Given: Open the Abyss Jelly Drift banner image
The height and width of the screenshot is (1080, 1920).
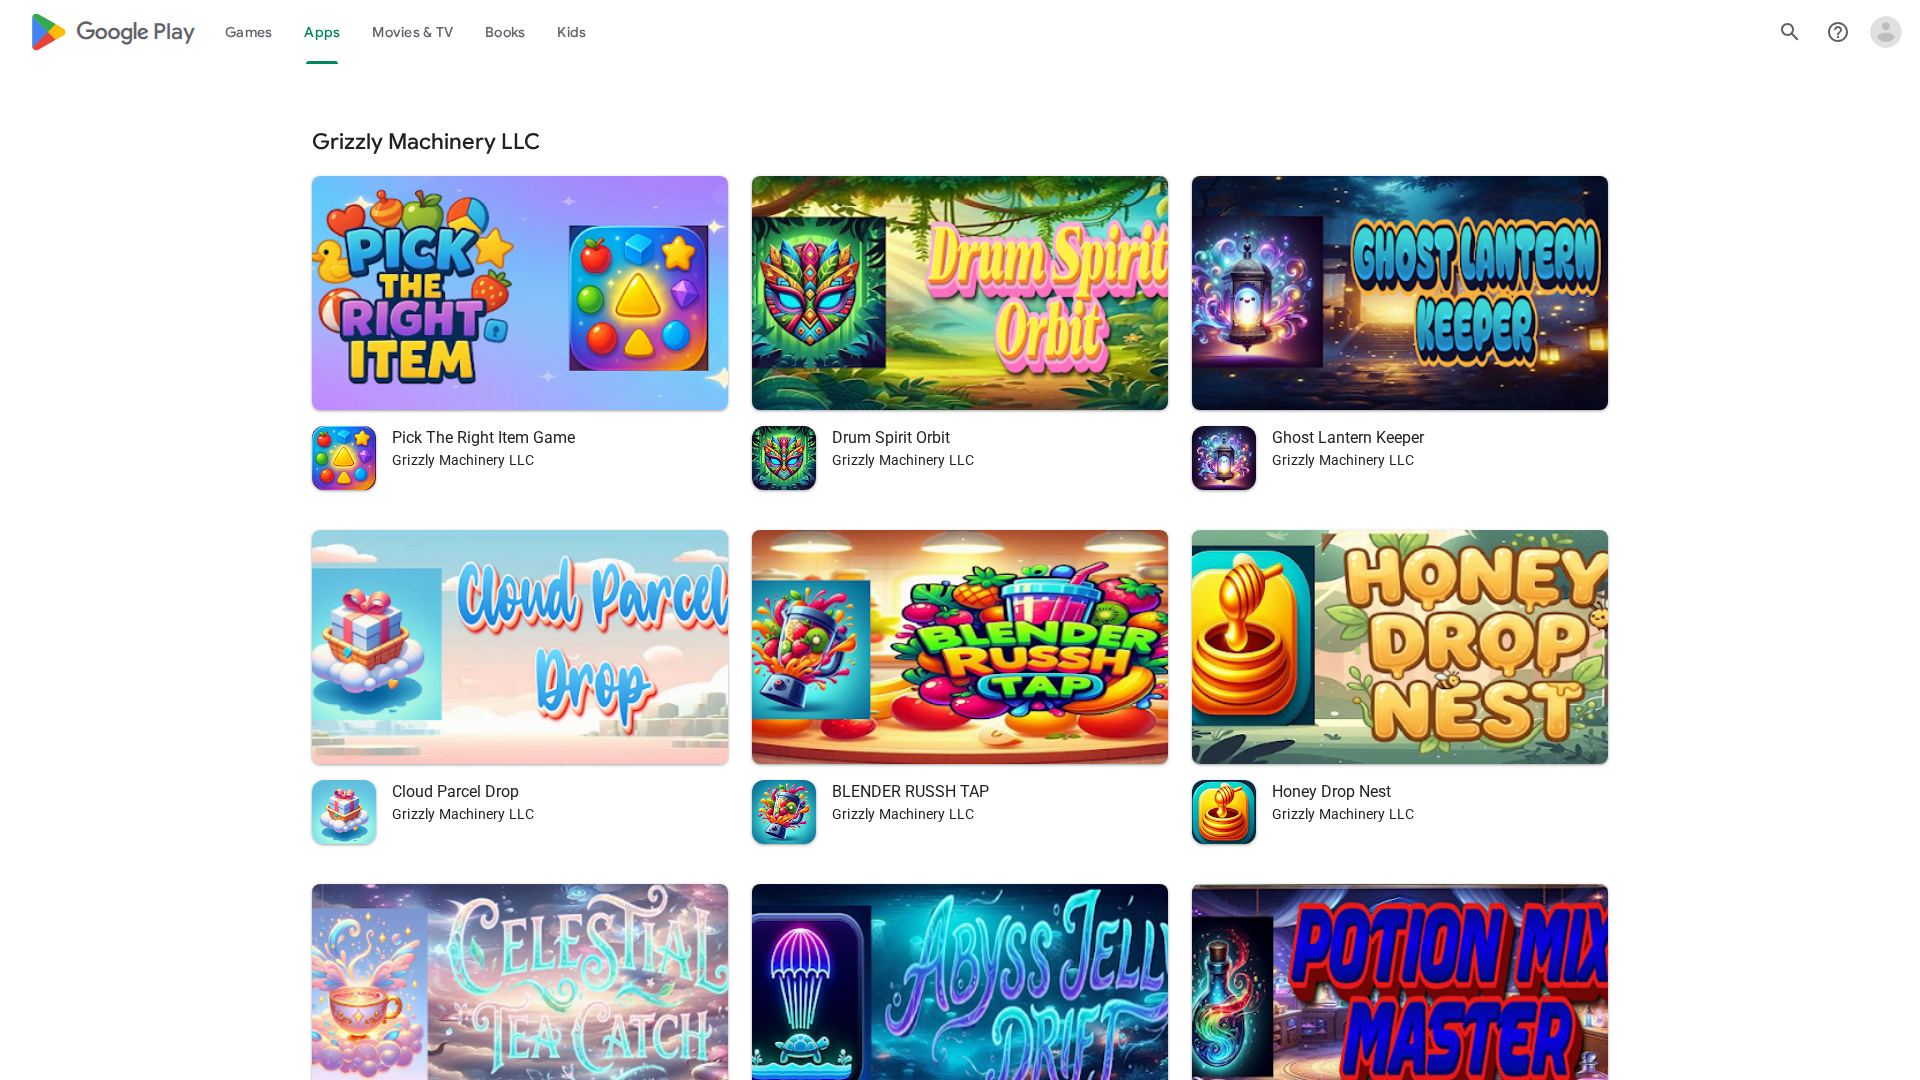Looking at the screenshot, I should tap(960, 982).
